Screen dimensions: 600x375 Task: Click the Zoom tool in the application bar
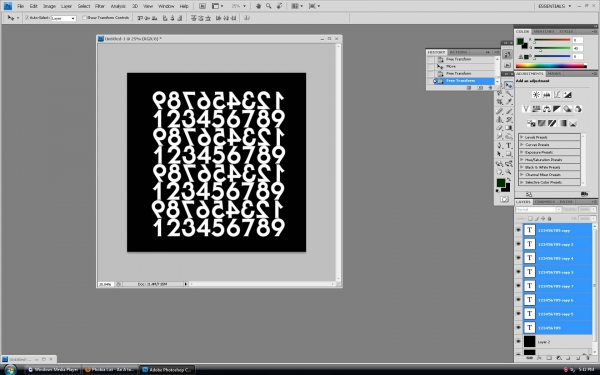click(269, 6)
